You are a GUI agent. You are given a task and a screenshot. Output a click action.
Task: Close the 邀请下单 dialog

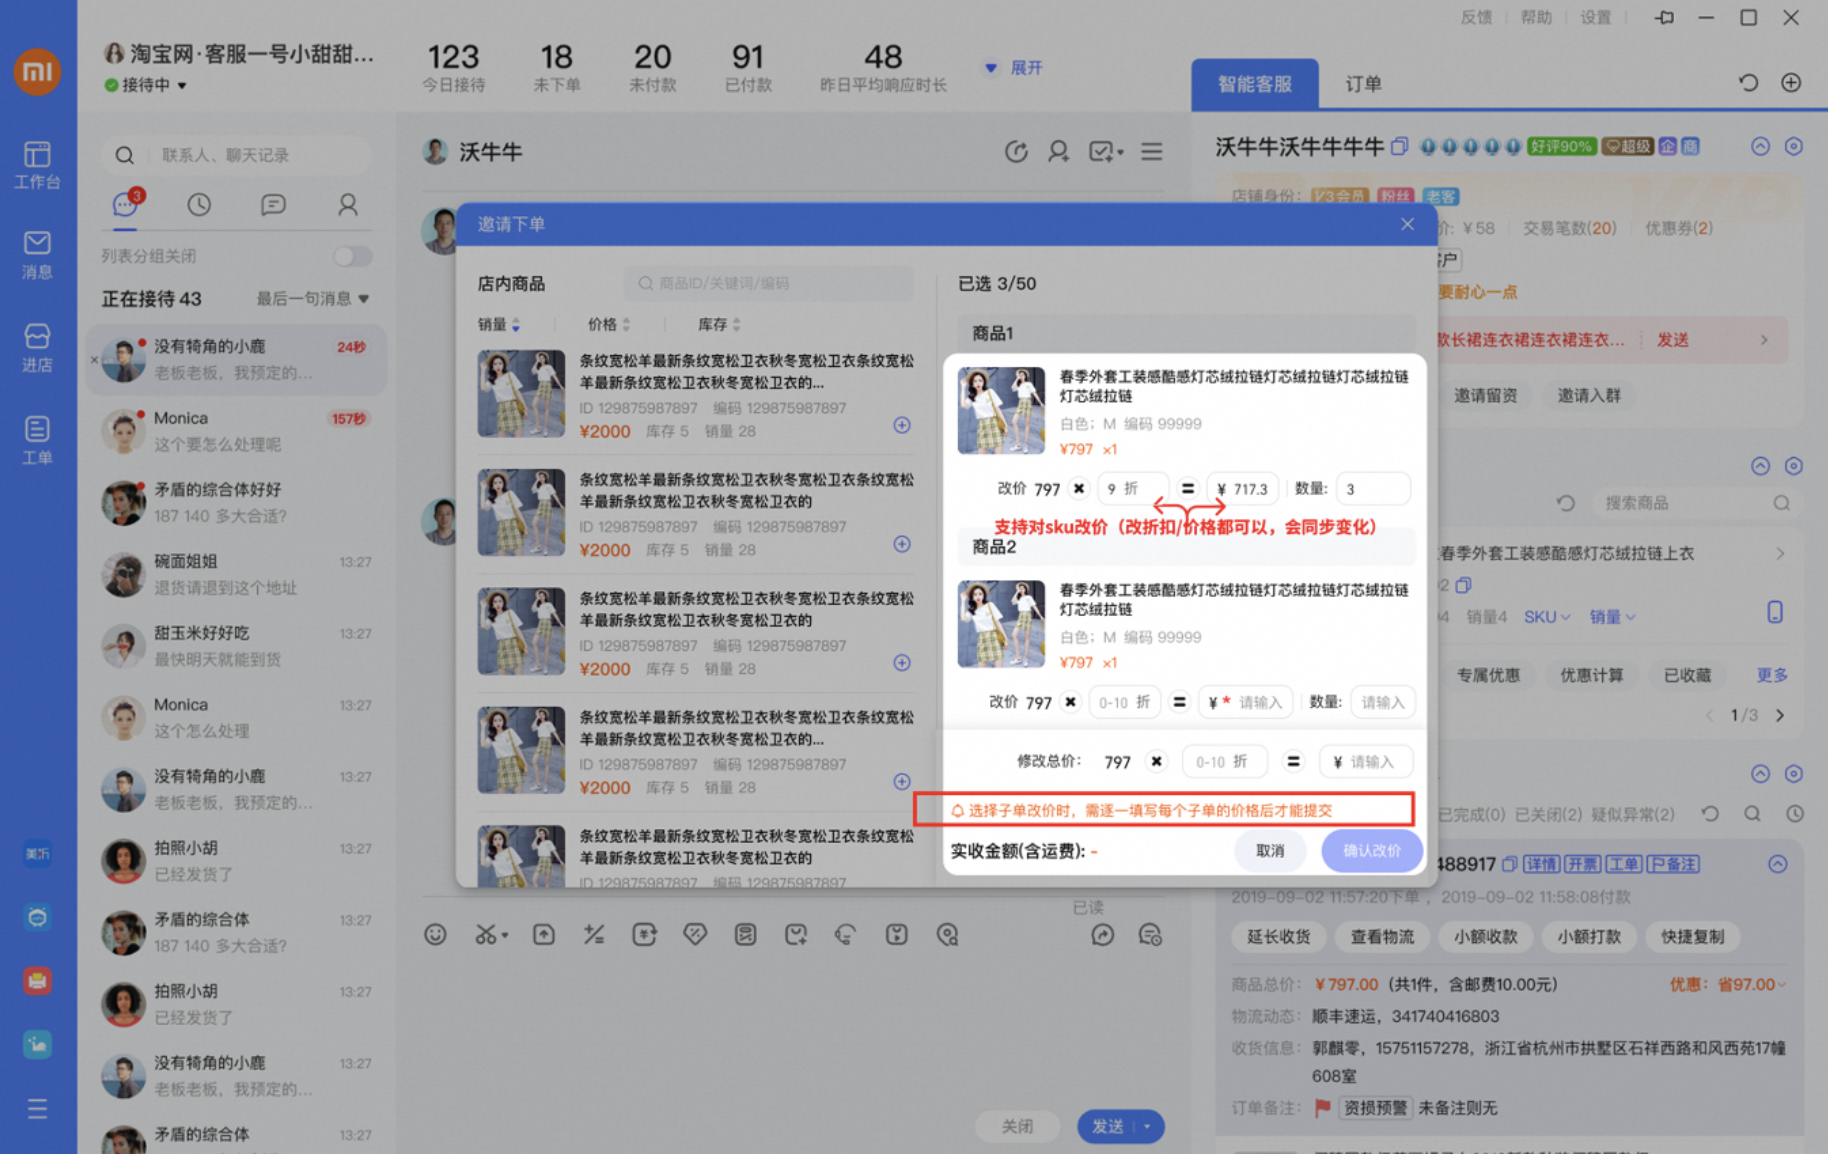pos(1407,224)
